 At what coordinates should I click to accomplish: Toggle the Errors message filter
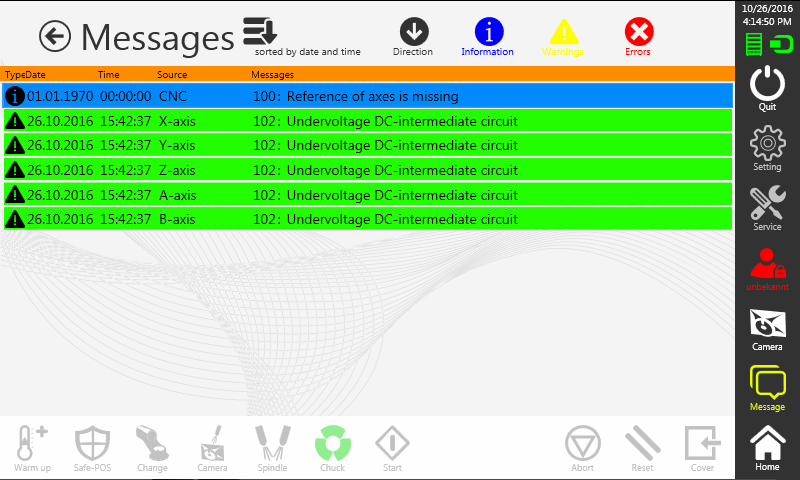(638, 32)
